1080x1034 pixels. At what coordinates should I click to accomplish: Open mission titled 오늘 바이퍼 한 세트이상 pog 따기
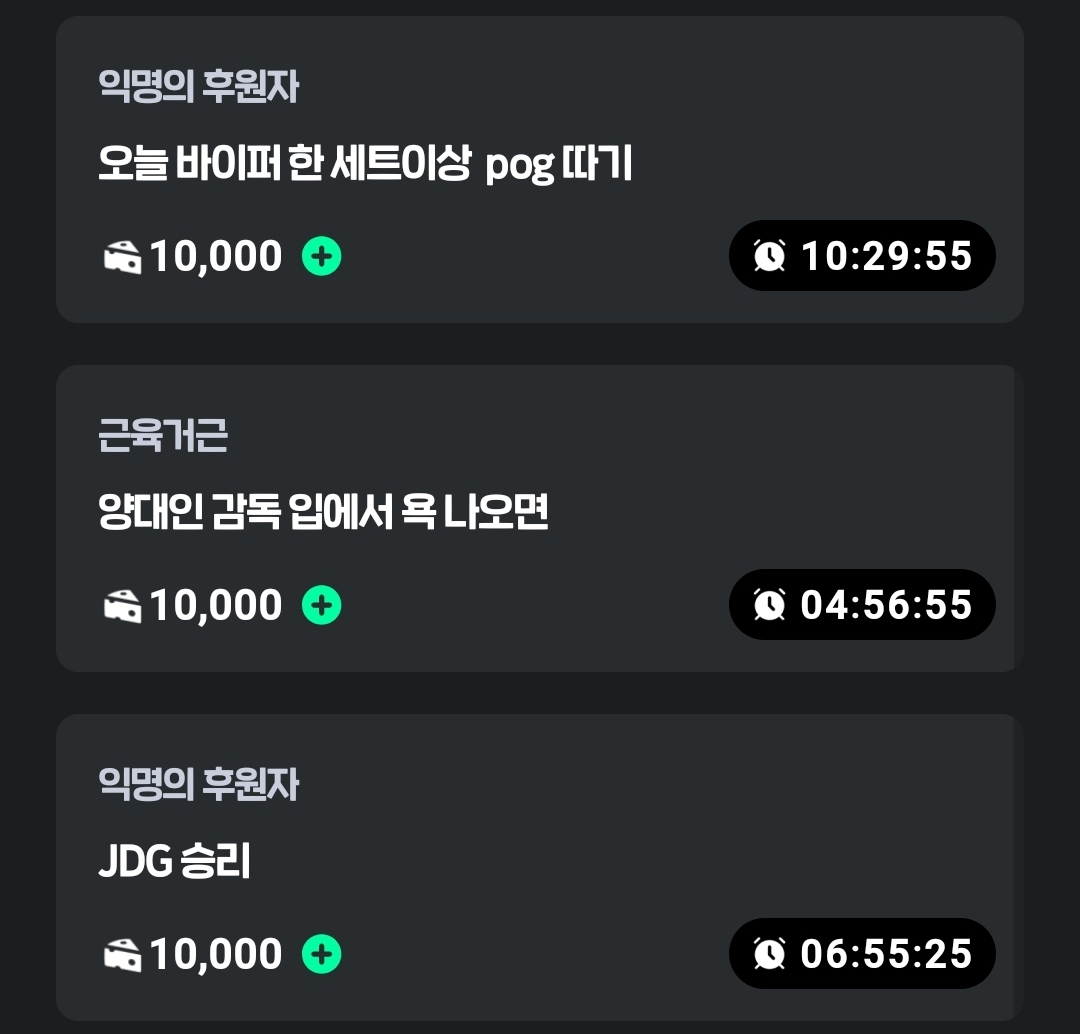(x=365, y=164)
